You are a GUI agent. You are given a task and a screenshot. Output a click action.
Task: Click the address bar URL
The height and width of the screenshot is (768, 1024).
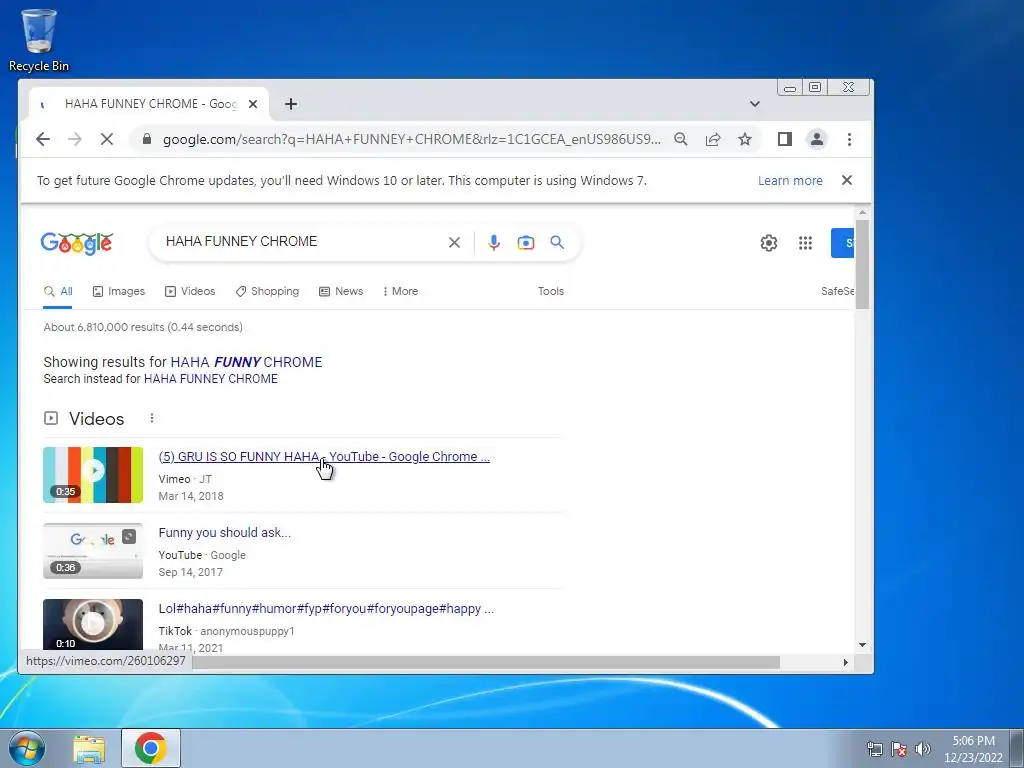pyautogui.click(x=411, y=139)
